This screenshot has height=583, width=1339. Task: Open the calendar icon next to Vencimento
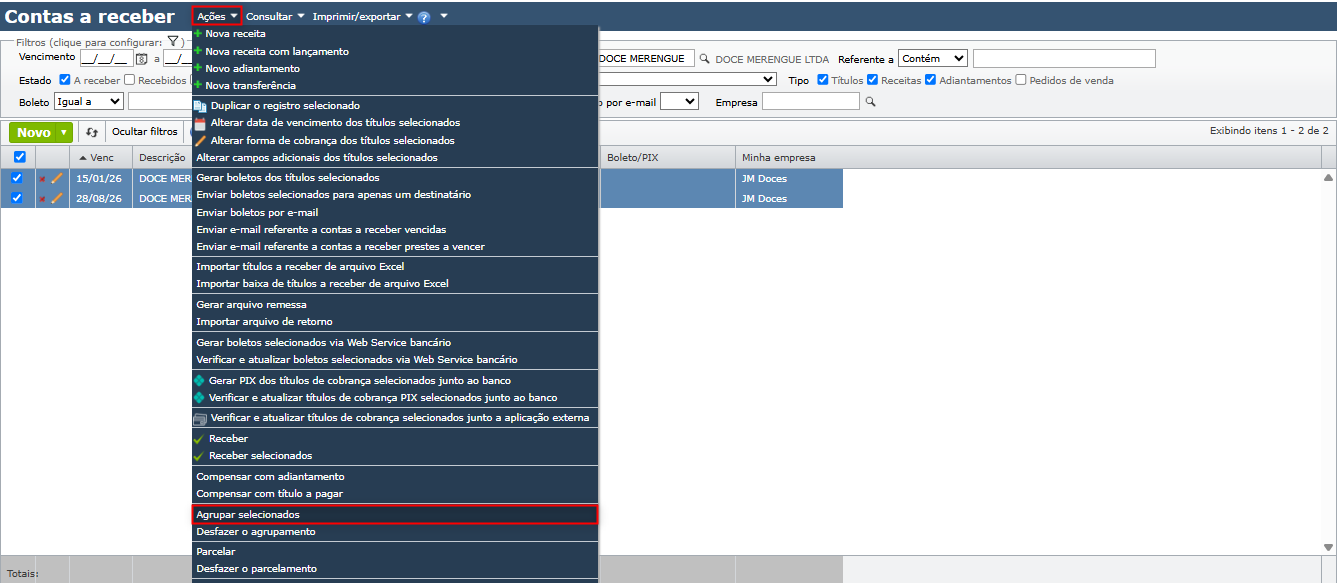coord(141,59)
